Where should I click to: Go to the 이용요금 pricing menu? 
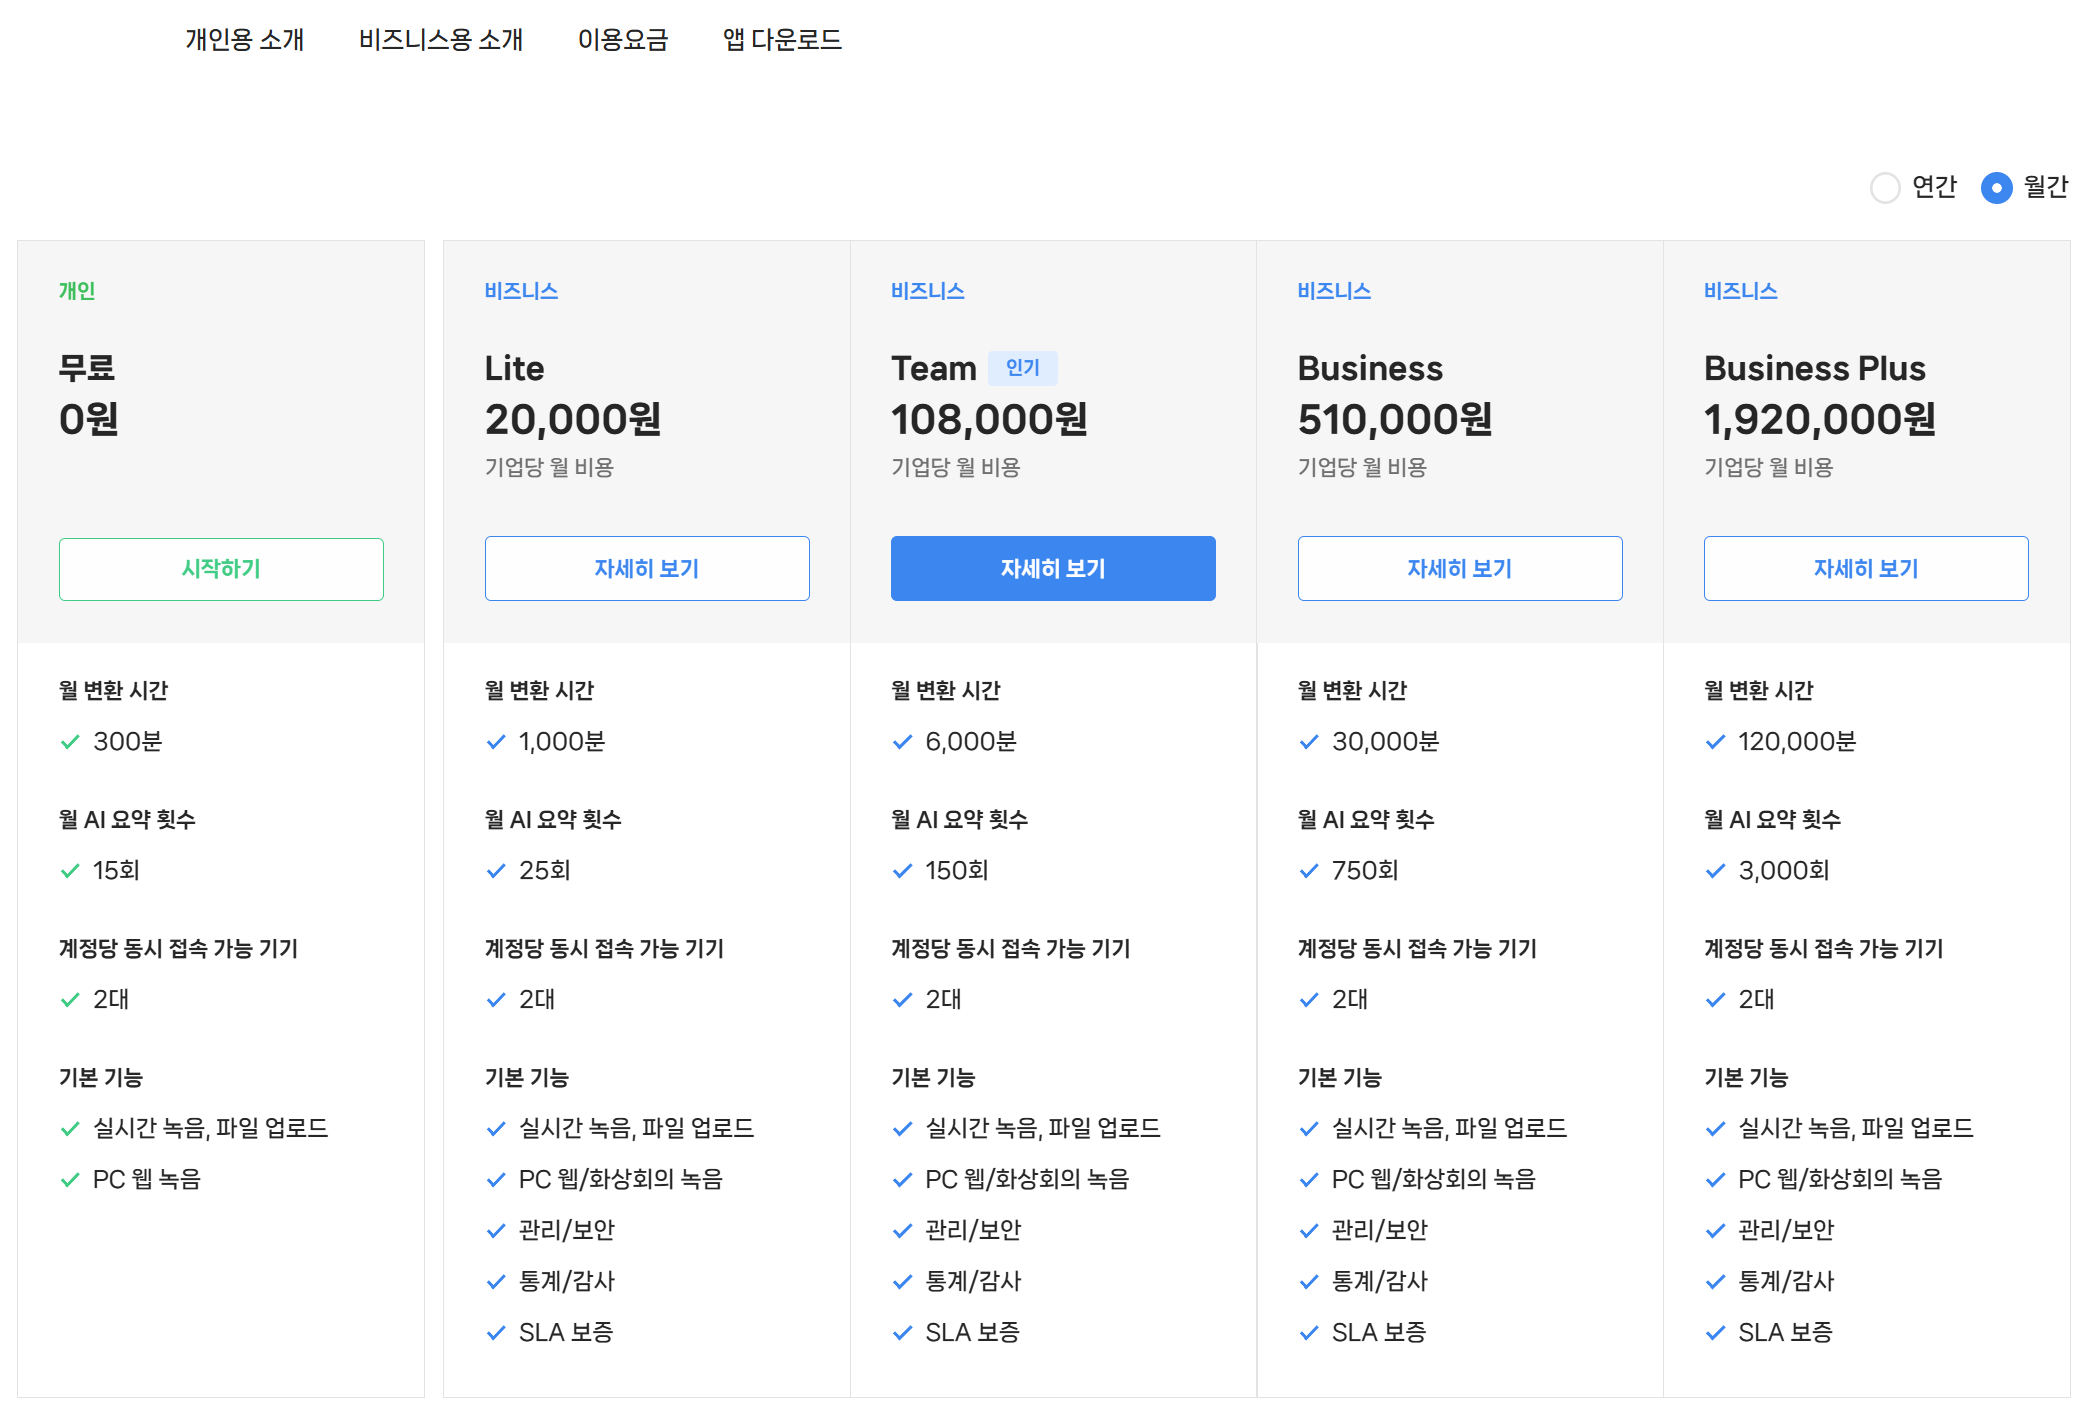[622, 40]
